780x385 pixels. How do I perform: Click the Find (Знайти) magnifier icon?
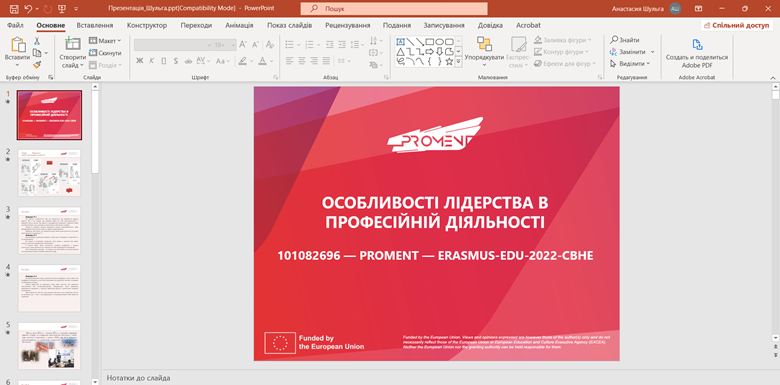(x=614, y=40)
